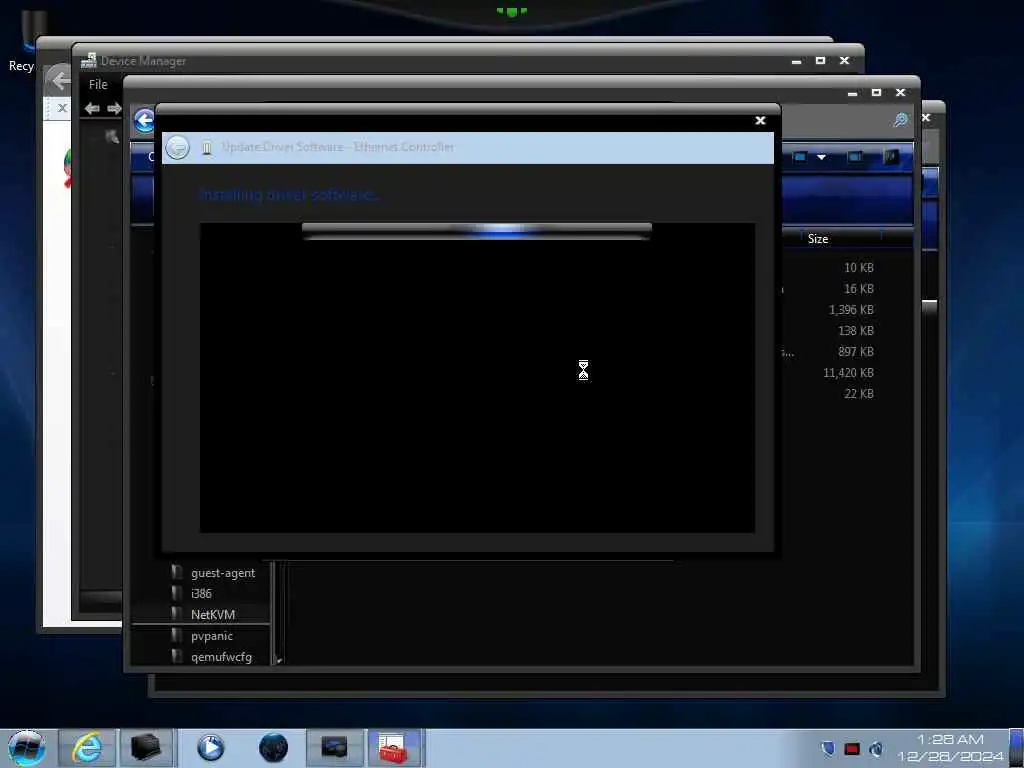This screenshot has width=1024, height=768.
Task: Click the red flag tray icon
Action: pos(852,748)
